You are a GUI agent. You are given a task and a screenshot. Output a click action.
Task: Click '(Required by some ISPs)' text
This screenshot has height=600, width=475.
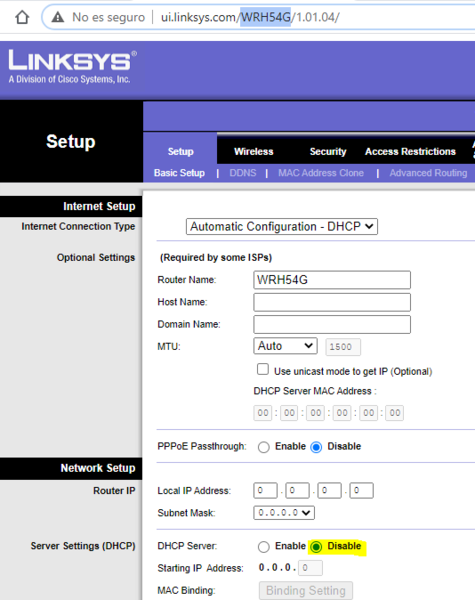click(216, 258)
